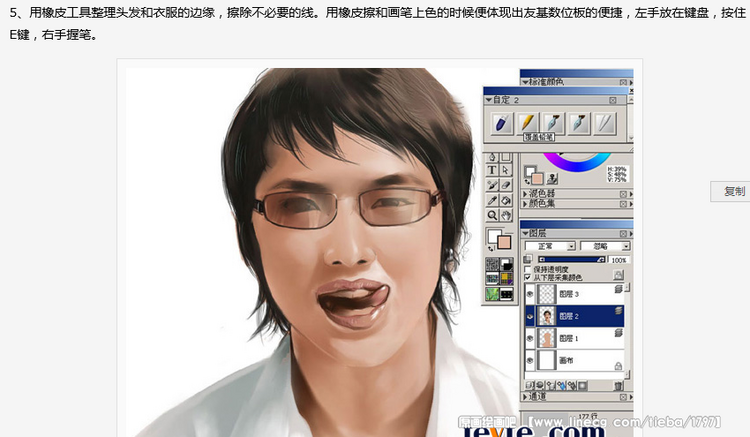Screen dimensions: 750x437
Task: Open the nozzle selector in toolbox
Action: 506,294
